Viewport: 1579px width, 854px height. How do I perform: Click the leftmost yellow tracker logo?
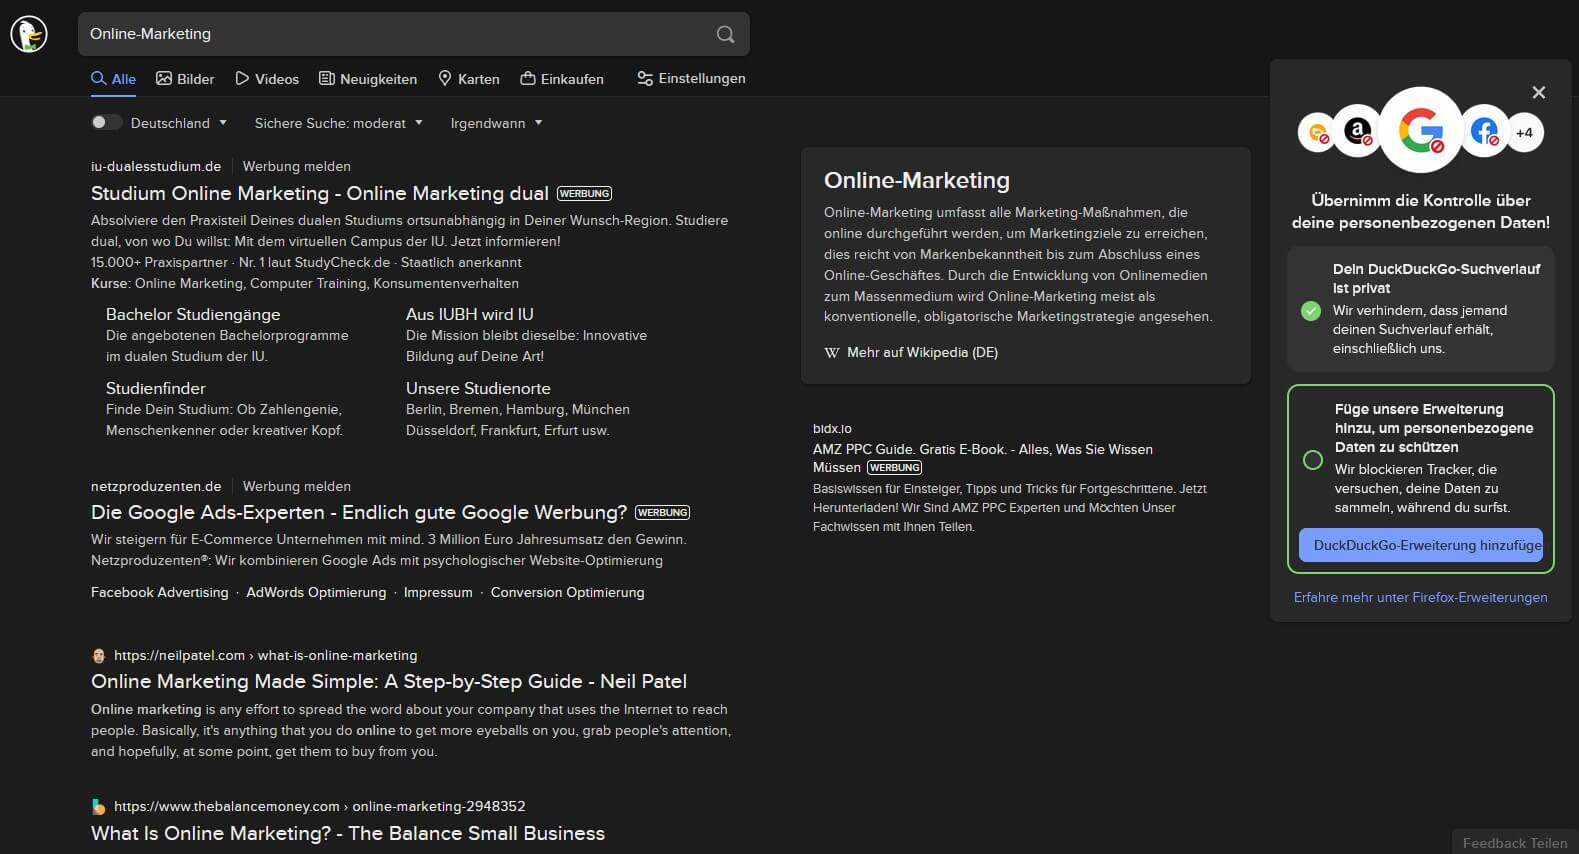point(1317,132)
